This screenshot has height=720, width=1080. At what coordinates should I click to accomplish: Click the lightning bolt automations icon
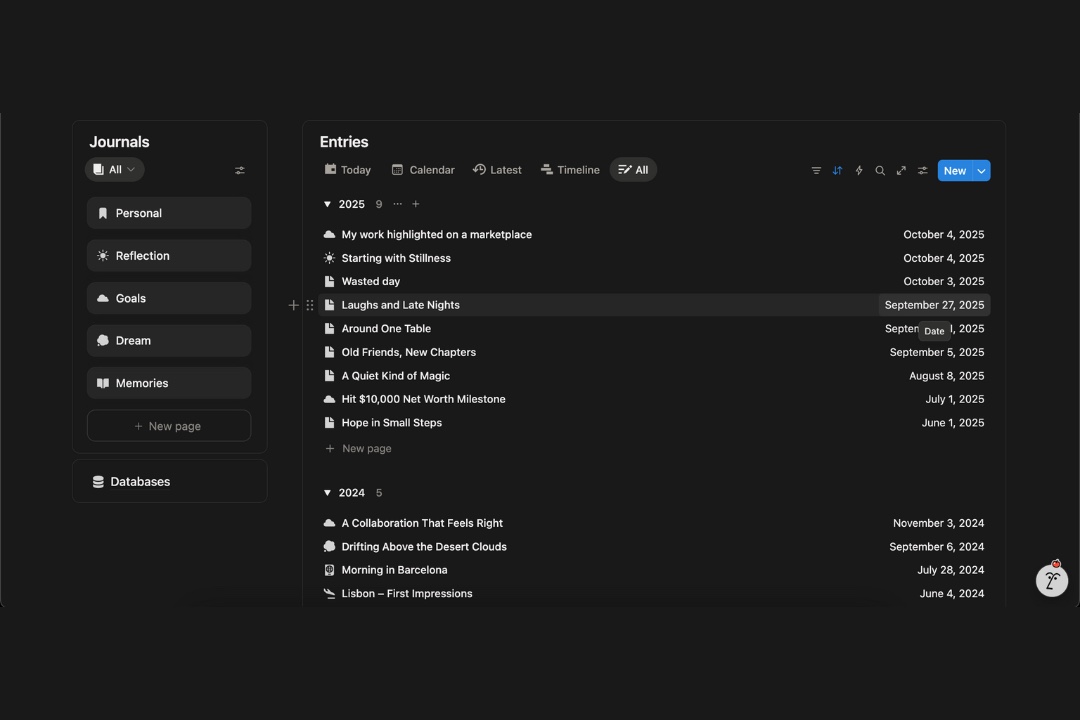(x=859, y=171)
